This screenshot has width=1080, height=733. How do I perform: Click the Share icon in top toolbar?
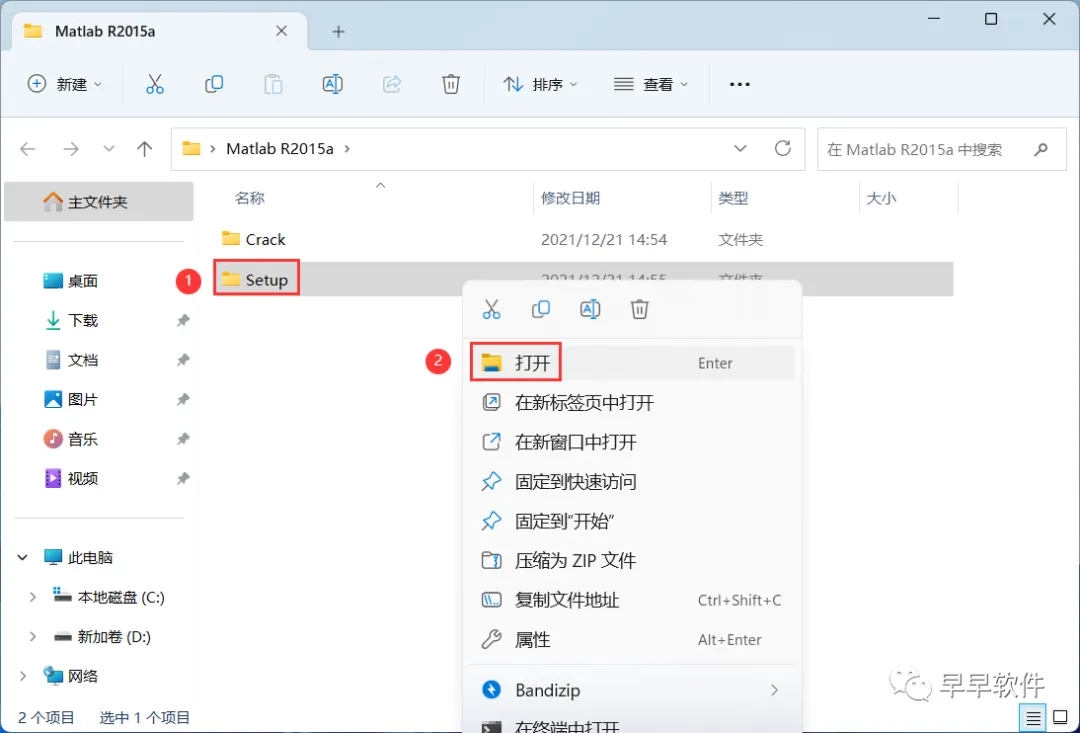392,84
